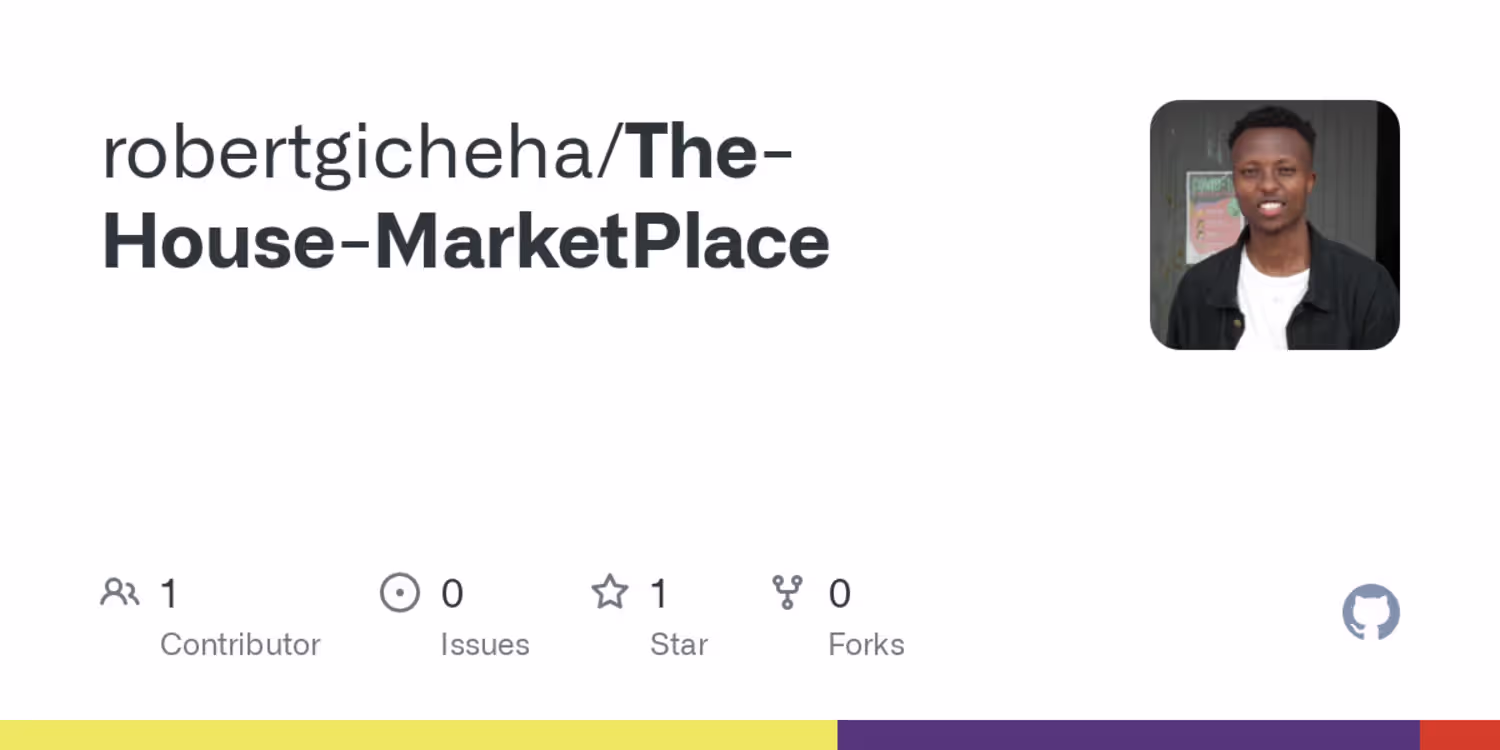Click the issues count number 0
The width and height of the screenshot is (1500, 750).
[x=452, y=594]
